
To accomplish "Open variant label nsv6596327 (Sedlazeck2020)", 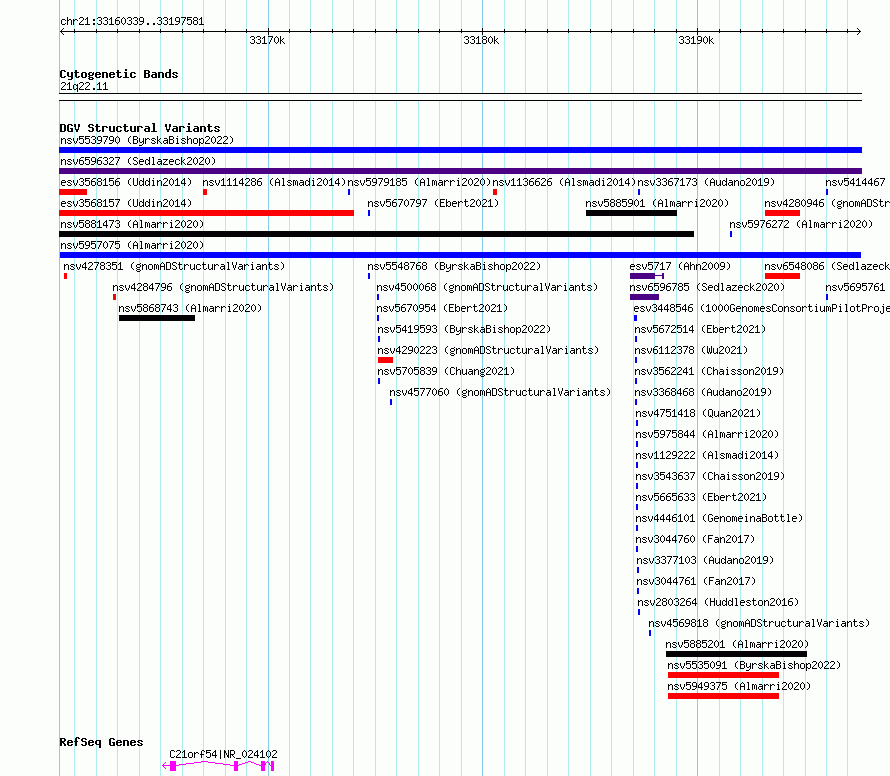I will coord(138,161).
